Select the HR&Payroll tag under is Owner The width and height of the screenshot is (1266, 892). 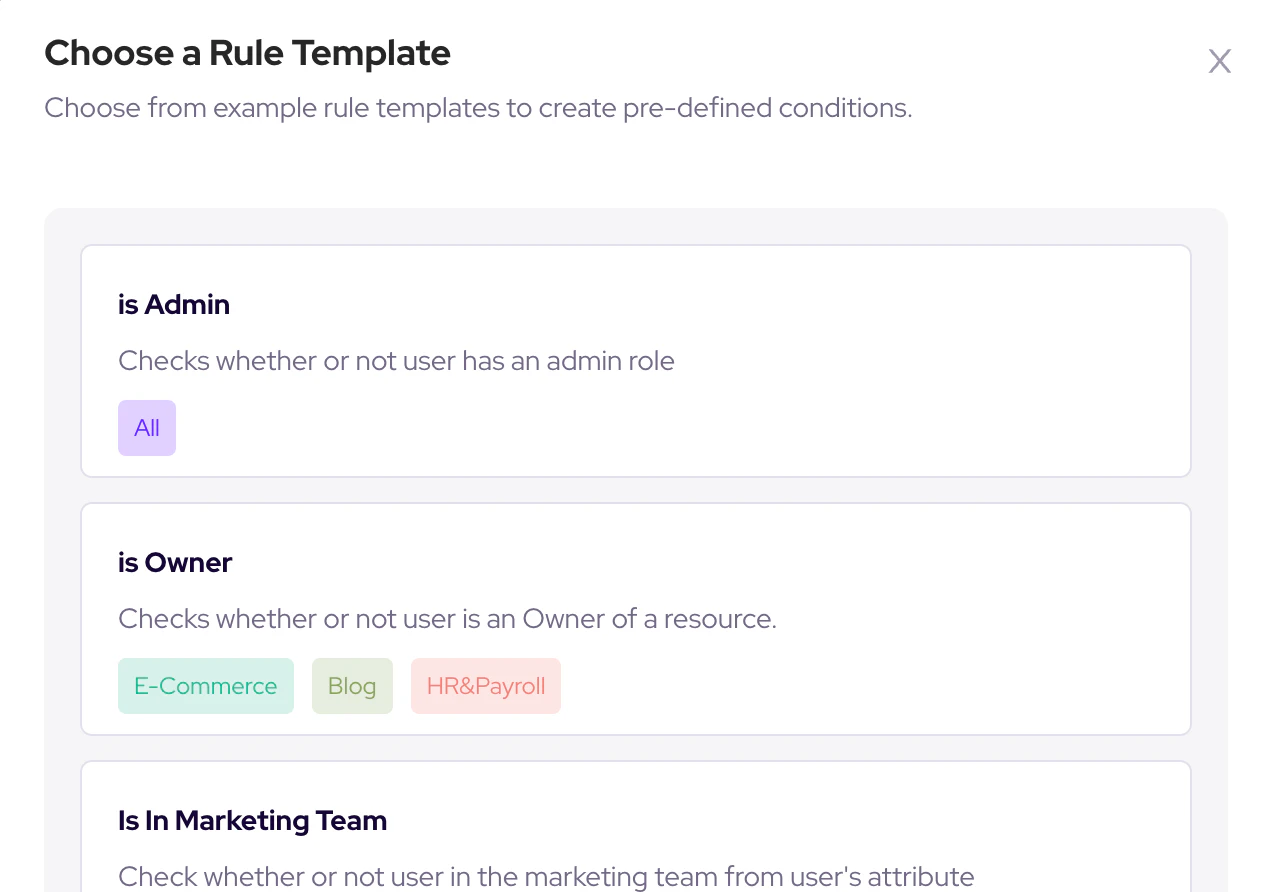[x=486, y=686]
